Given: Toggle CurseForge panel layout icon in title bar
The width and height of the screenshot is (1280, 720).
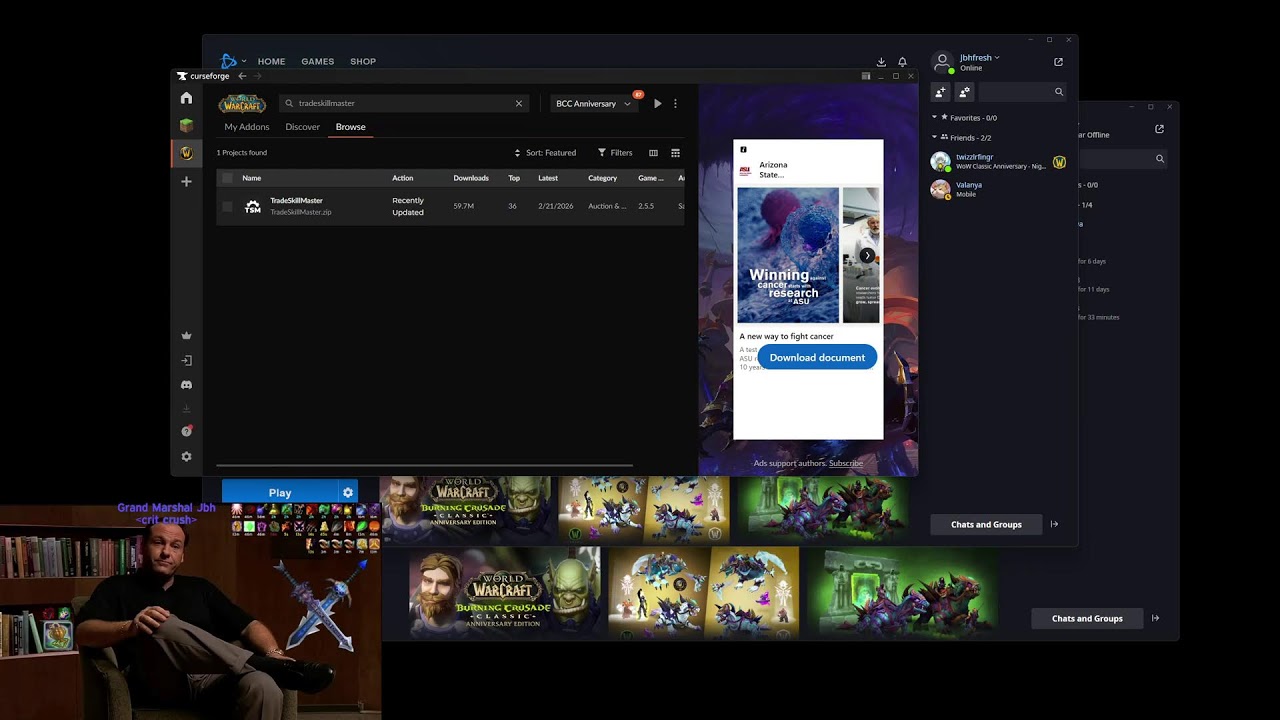Looking at the screenshot, I should click(x=866, y=76).
